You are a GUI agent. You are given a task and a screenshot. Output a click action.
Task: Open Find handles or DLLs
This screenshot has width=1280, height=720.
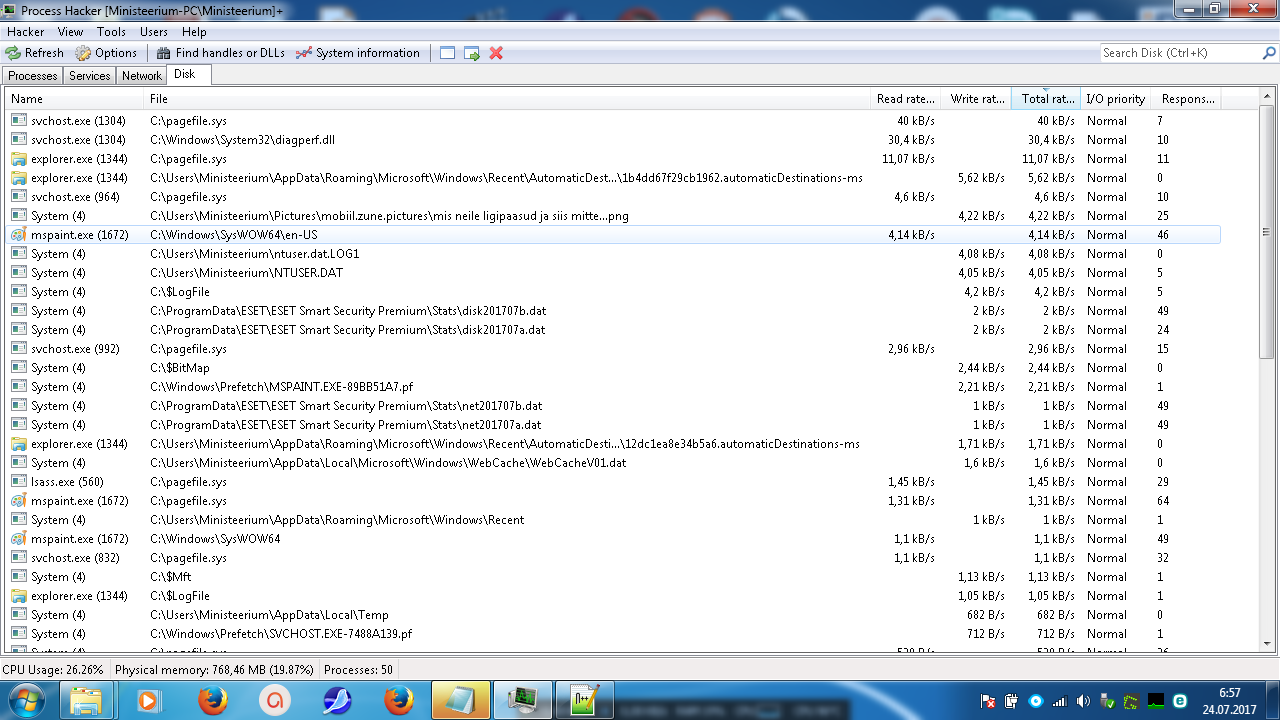(x=220, y=53)
